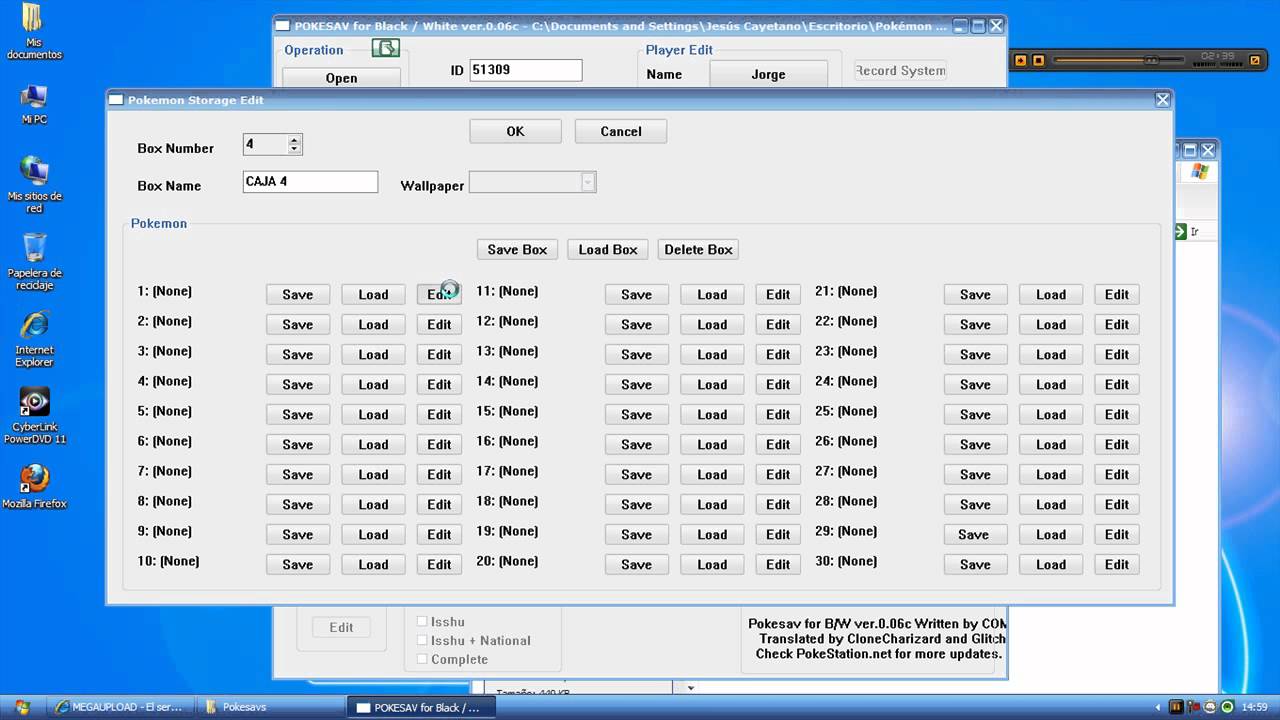Switch to POKESAV taskbar window

coord(420,707)
